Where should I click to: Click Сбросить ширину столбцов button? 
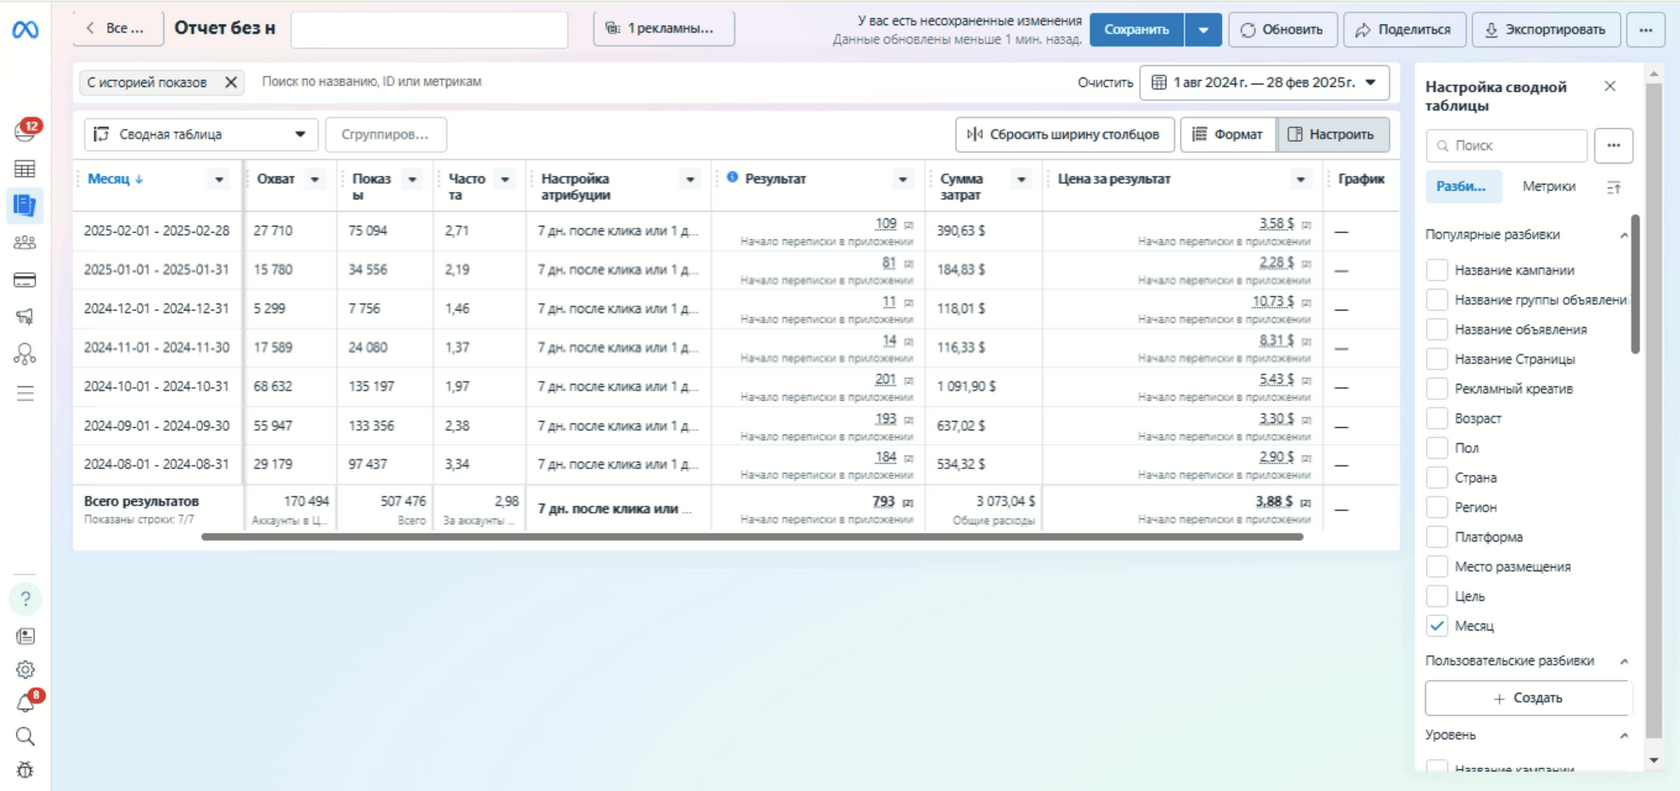1064,134
